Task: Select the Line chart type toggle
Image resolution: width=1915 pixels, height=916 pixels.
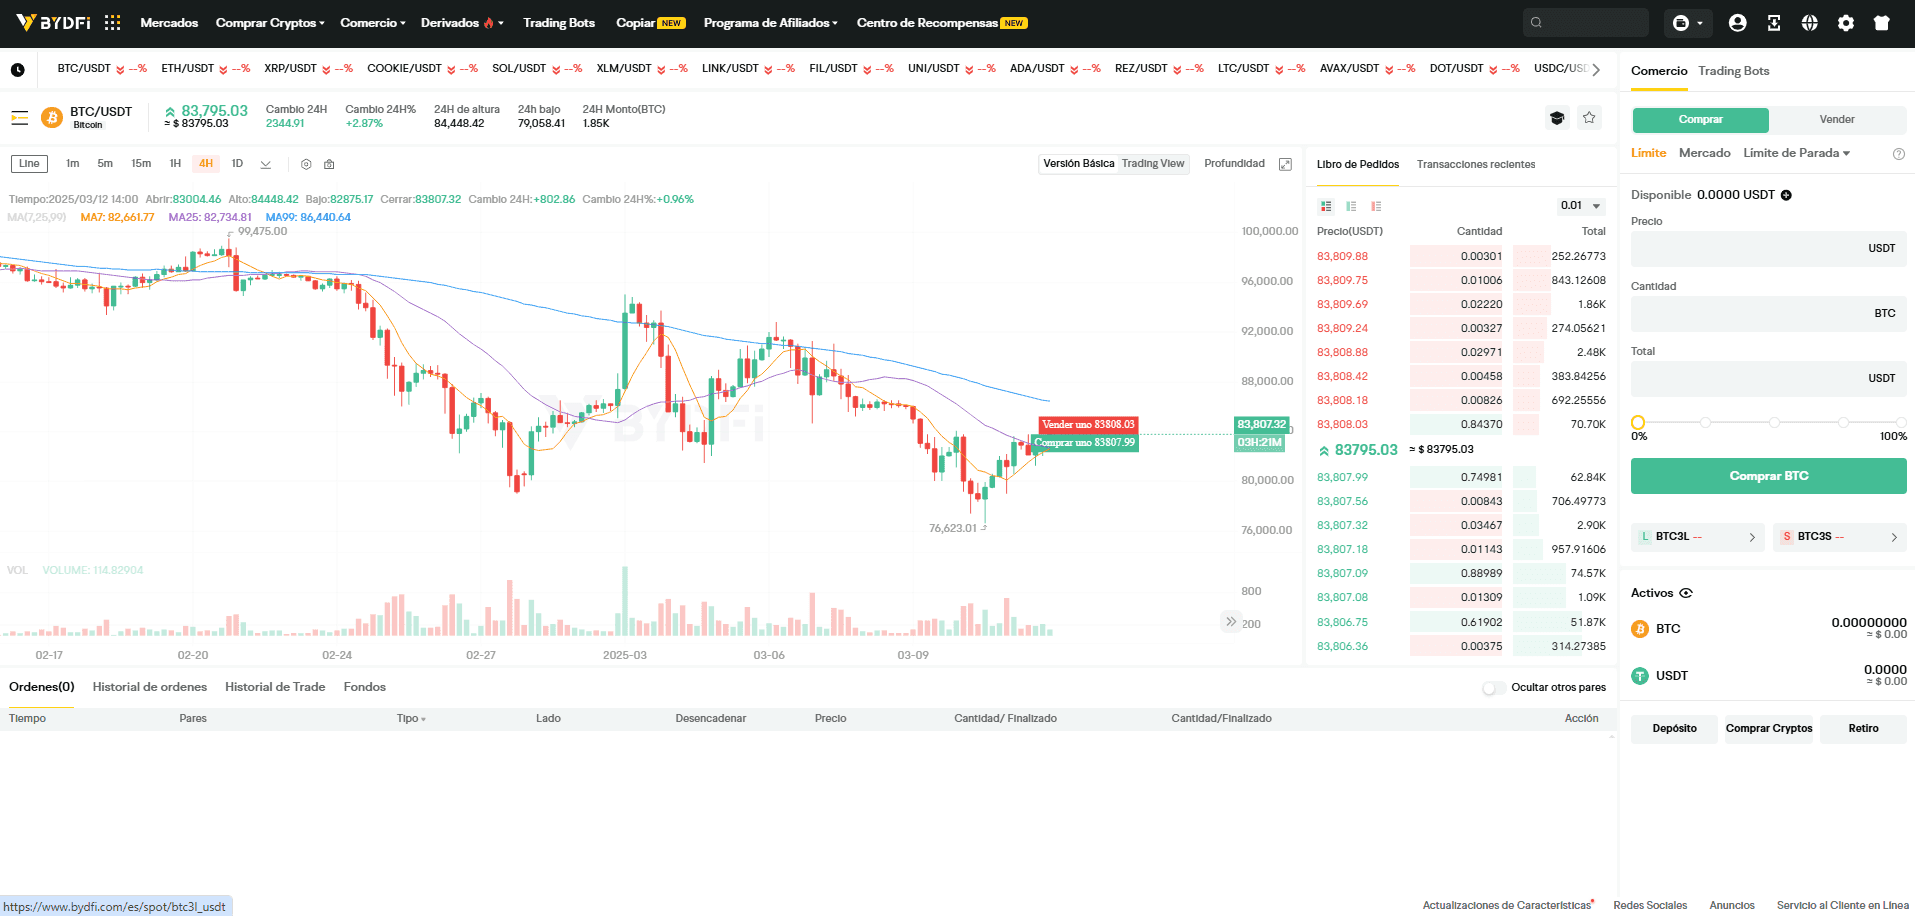Action: click(x=29, y=164)
